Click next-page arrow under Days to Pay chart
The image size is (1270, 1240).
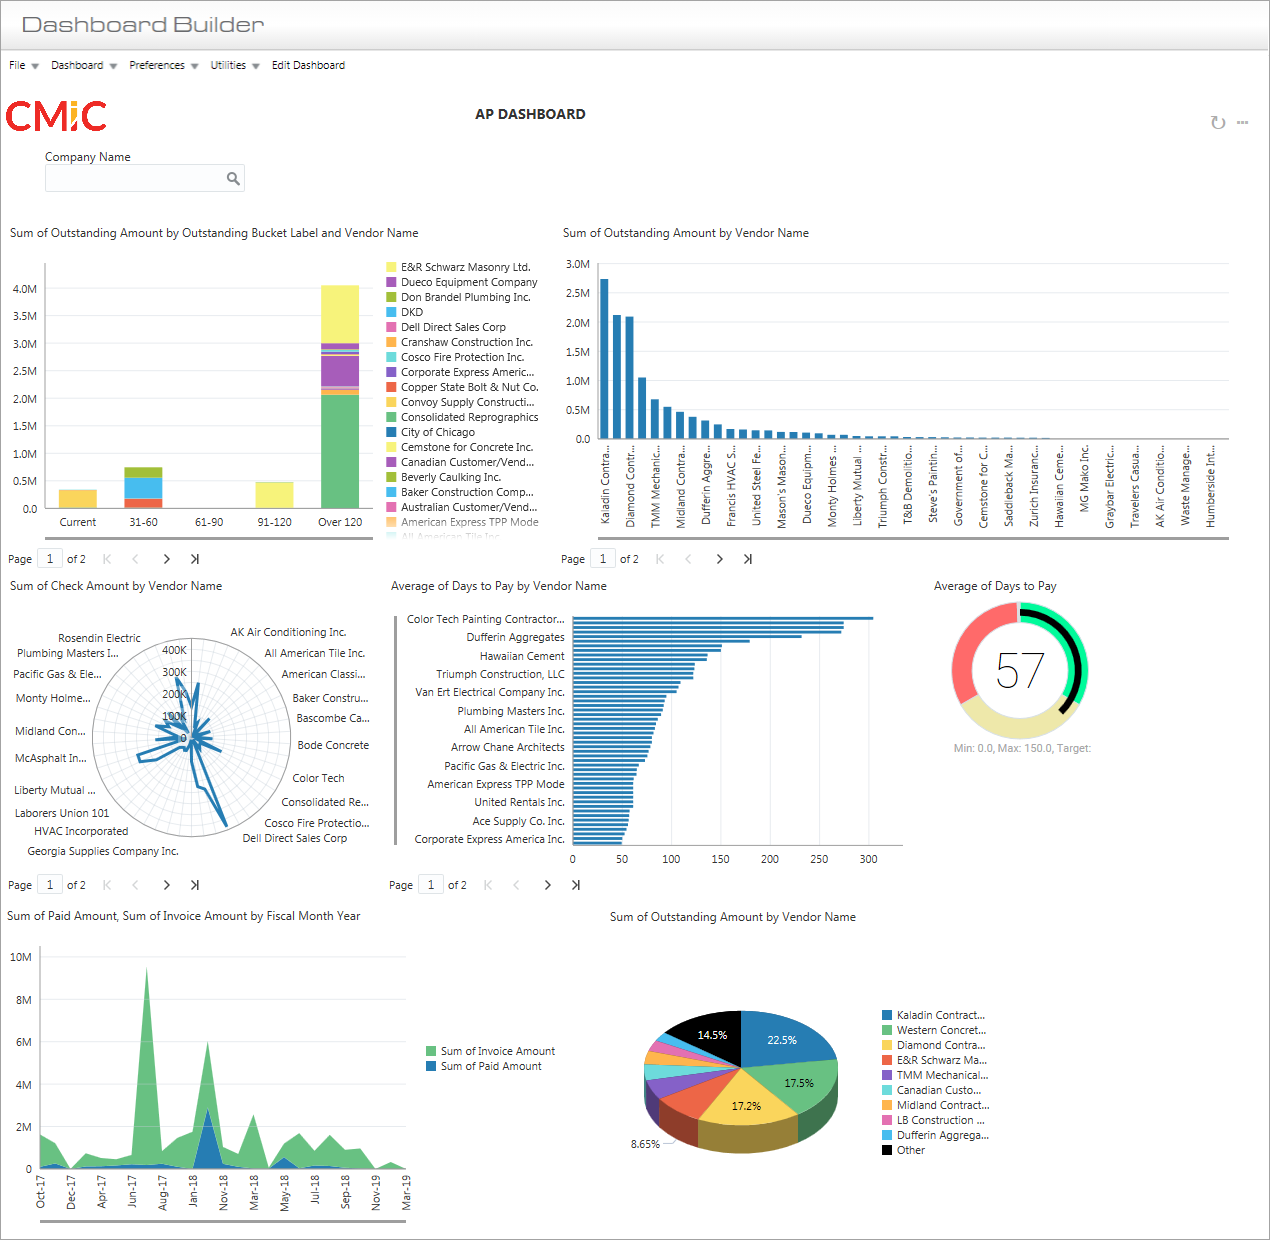coord(547,885)
